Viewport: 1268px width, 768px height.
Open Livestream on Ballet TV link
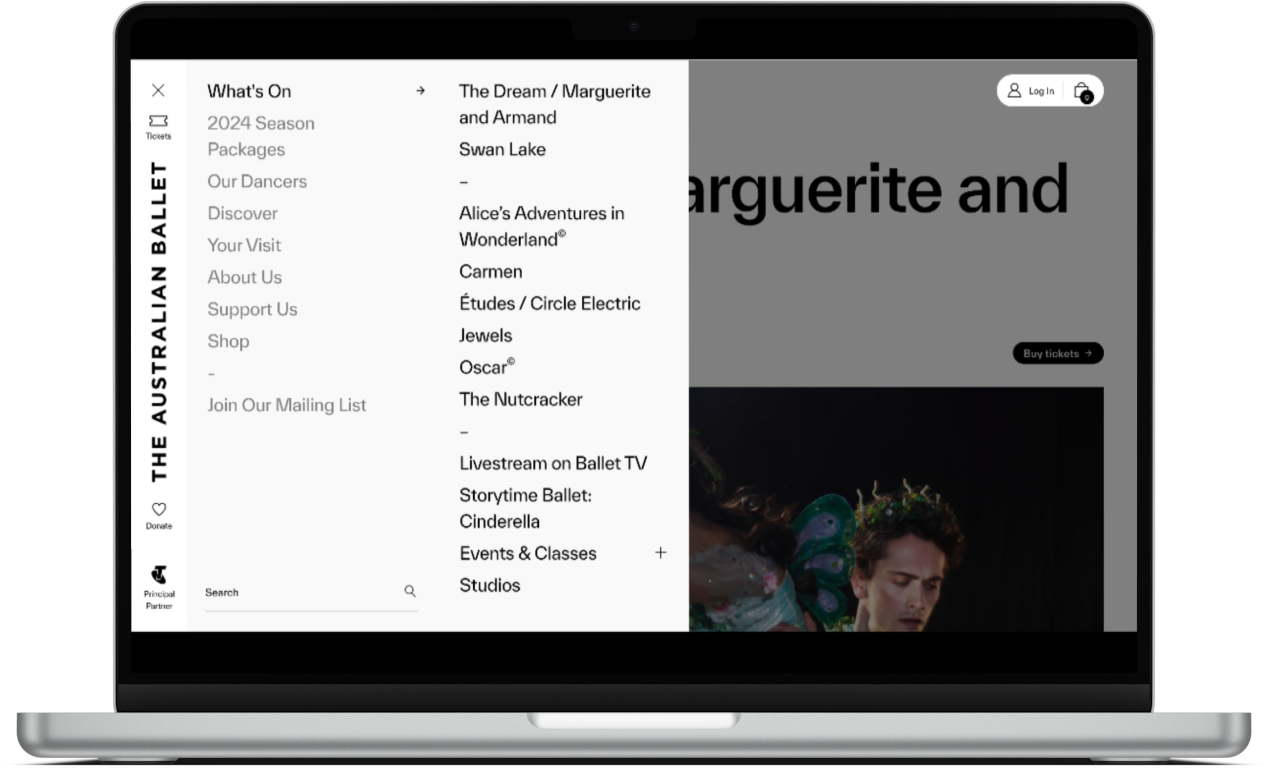553,463
